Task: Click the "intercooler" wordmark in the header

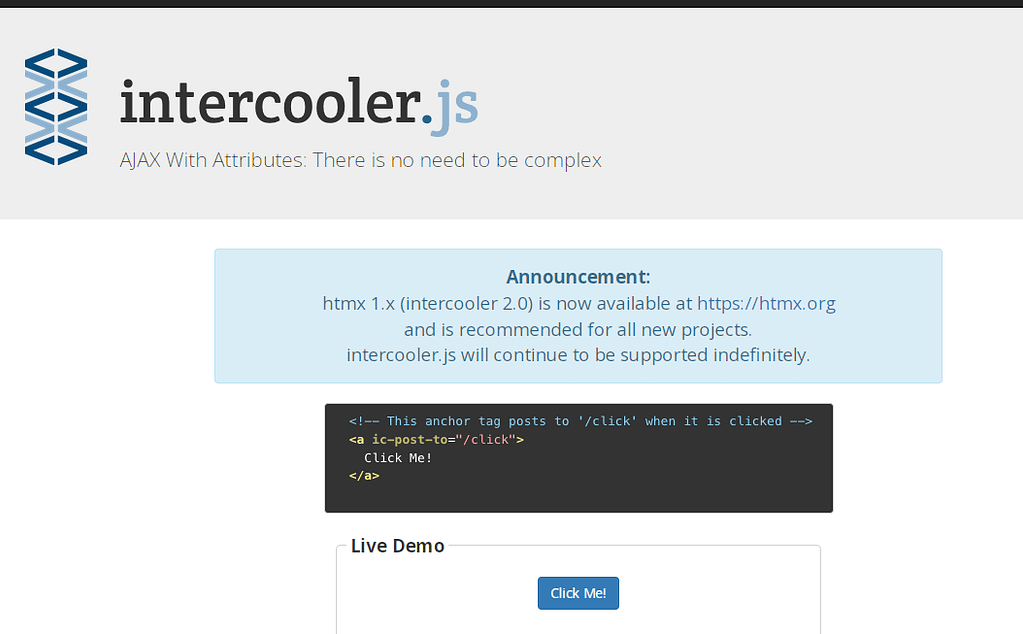Action: [270, 103]
